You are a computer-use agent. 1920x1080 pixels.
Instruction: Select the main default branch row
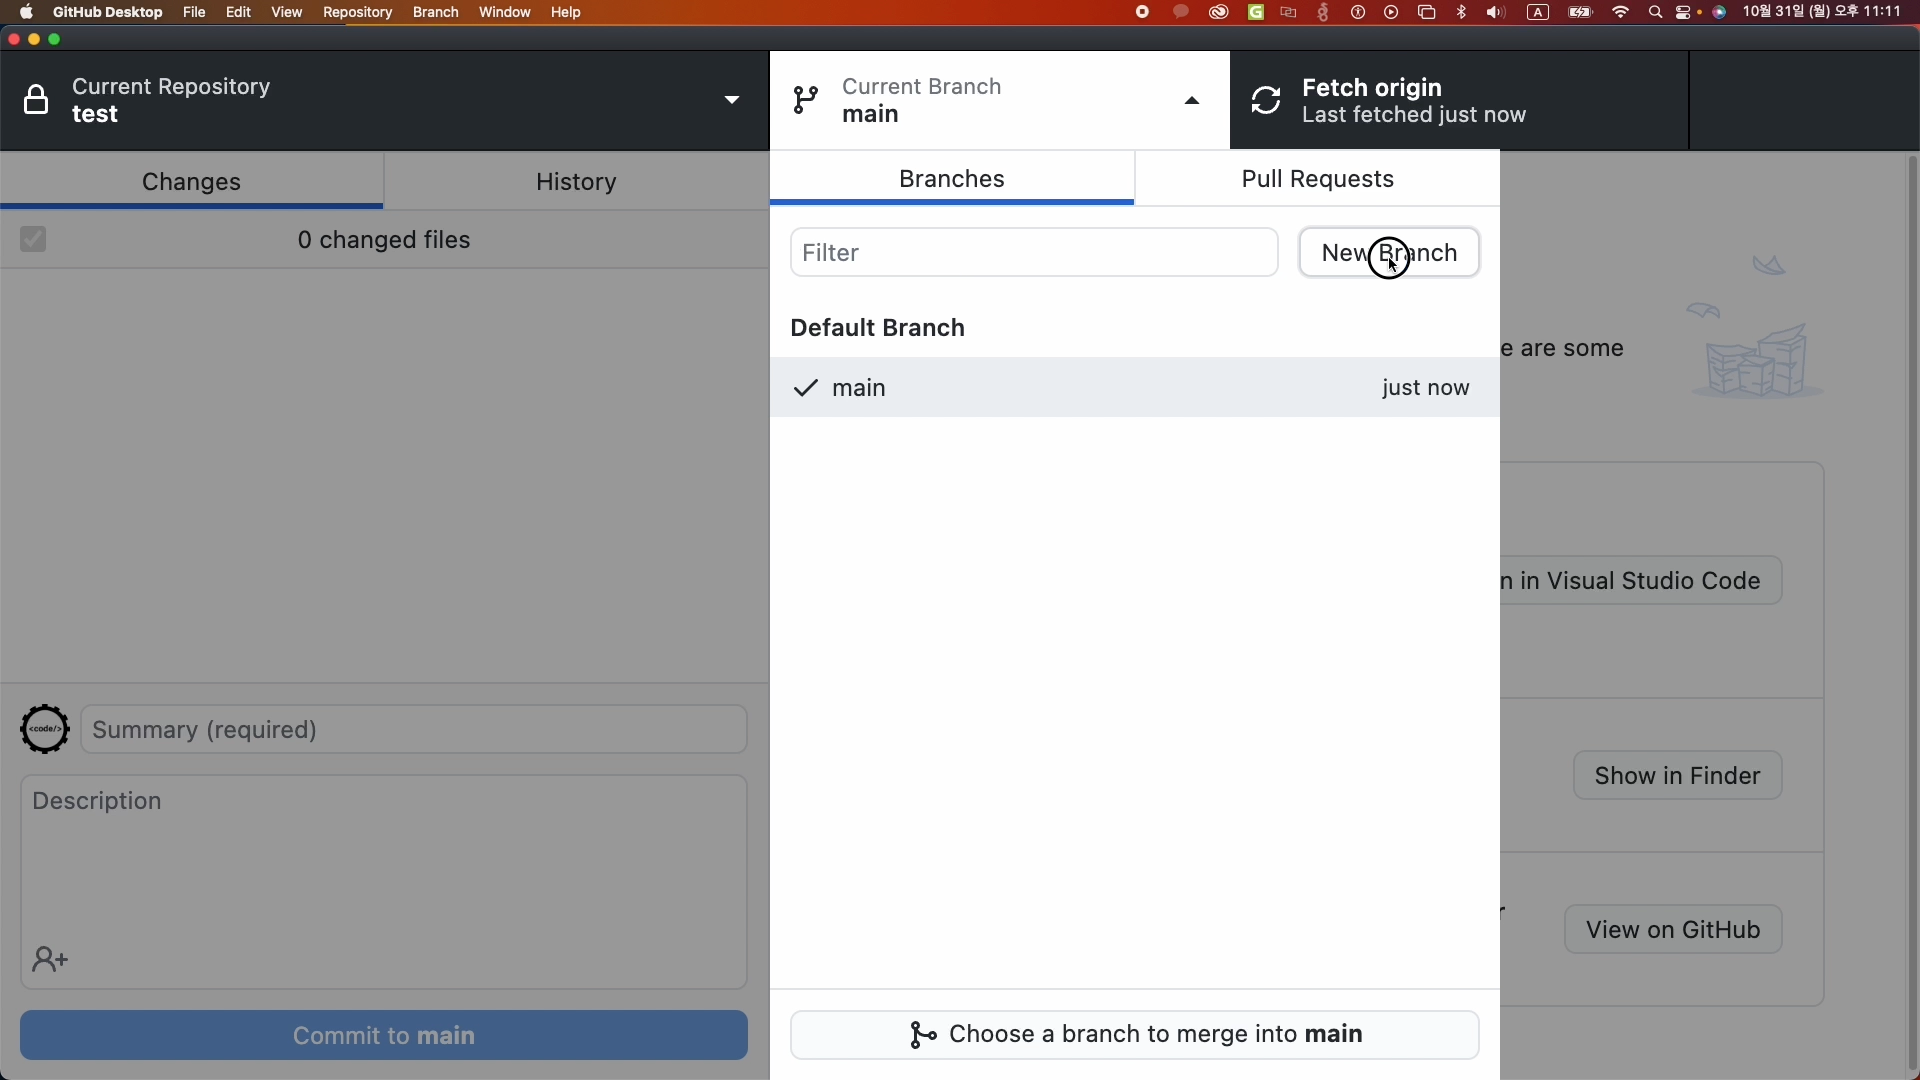1134,388
